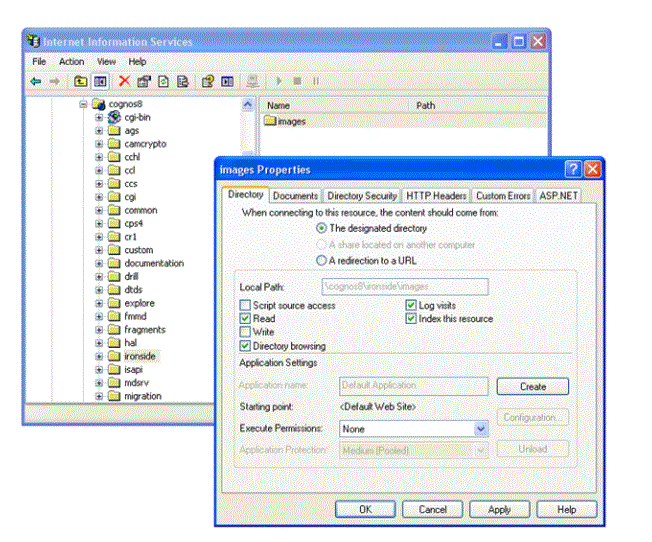Uncheck the Directory browsing checkbox

coord(245,346)
